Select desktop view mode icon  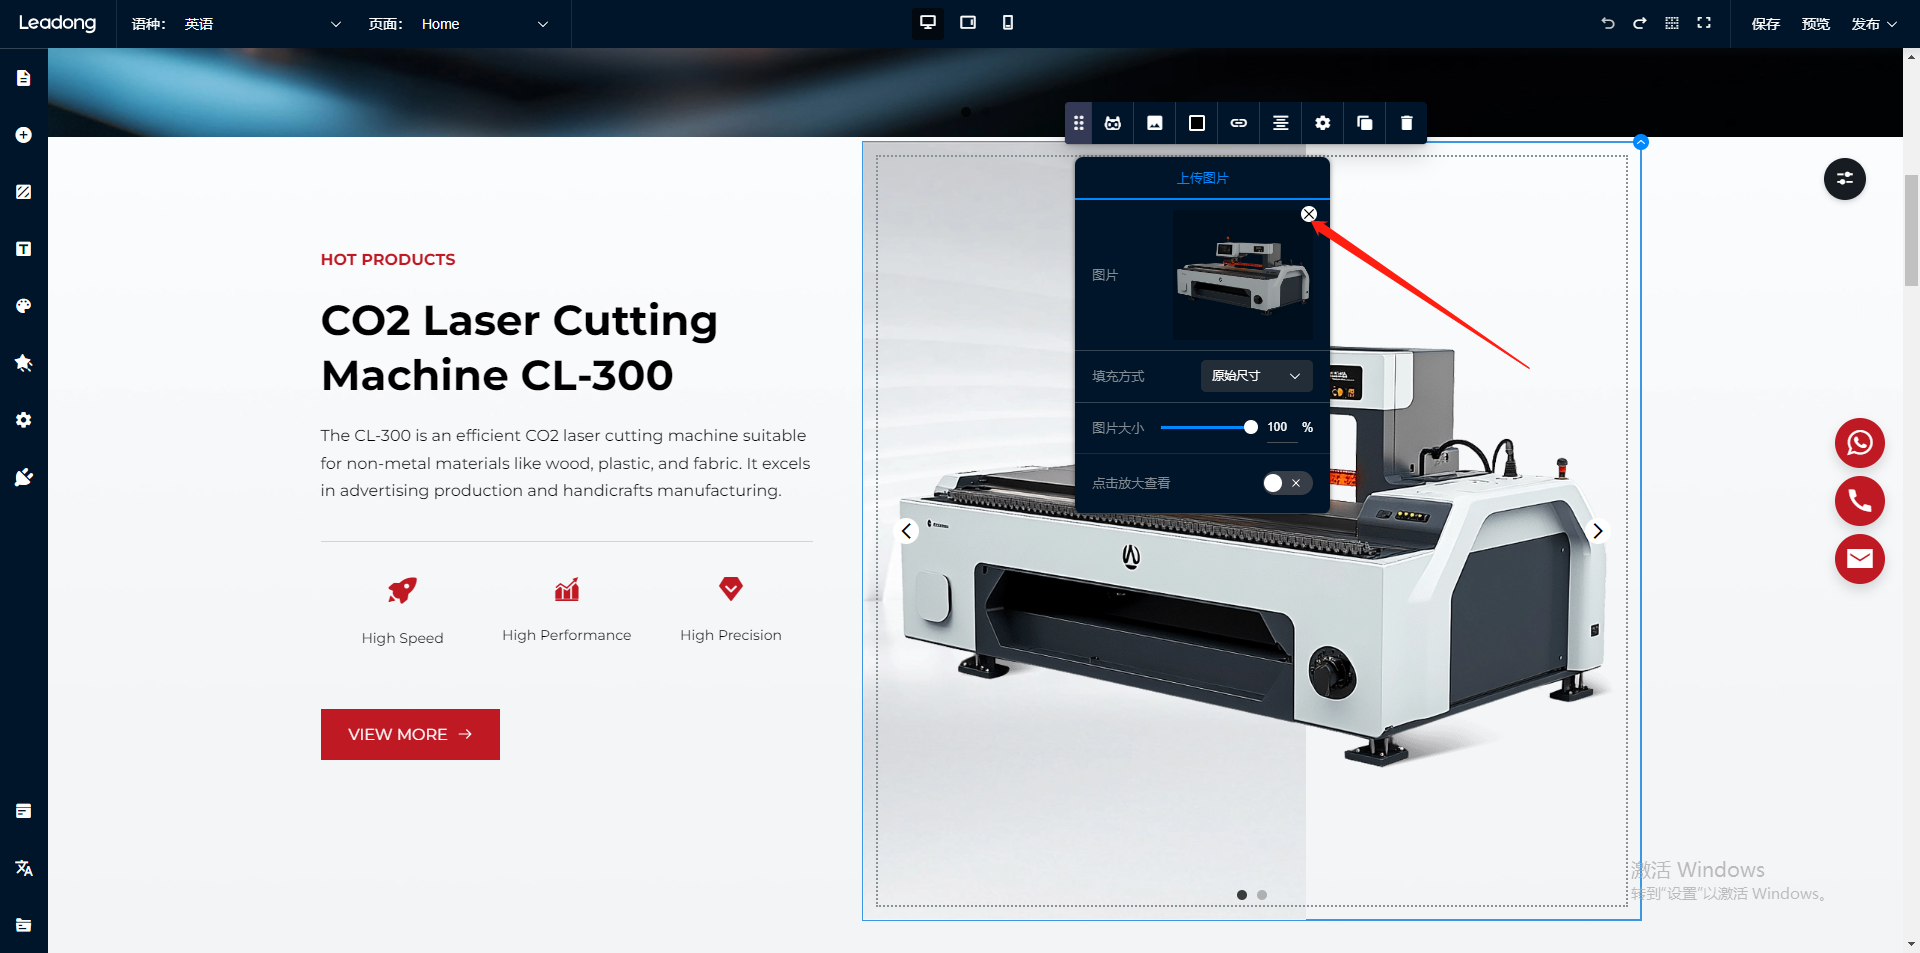click(927, 23)
